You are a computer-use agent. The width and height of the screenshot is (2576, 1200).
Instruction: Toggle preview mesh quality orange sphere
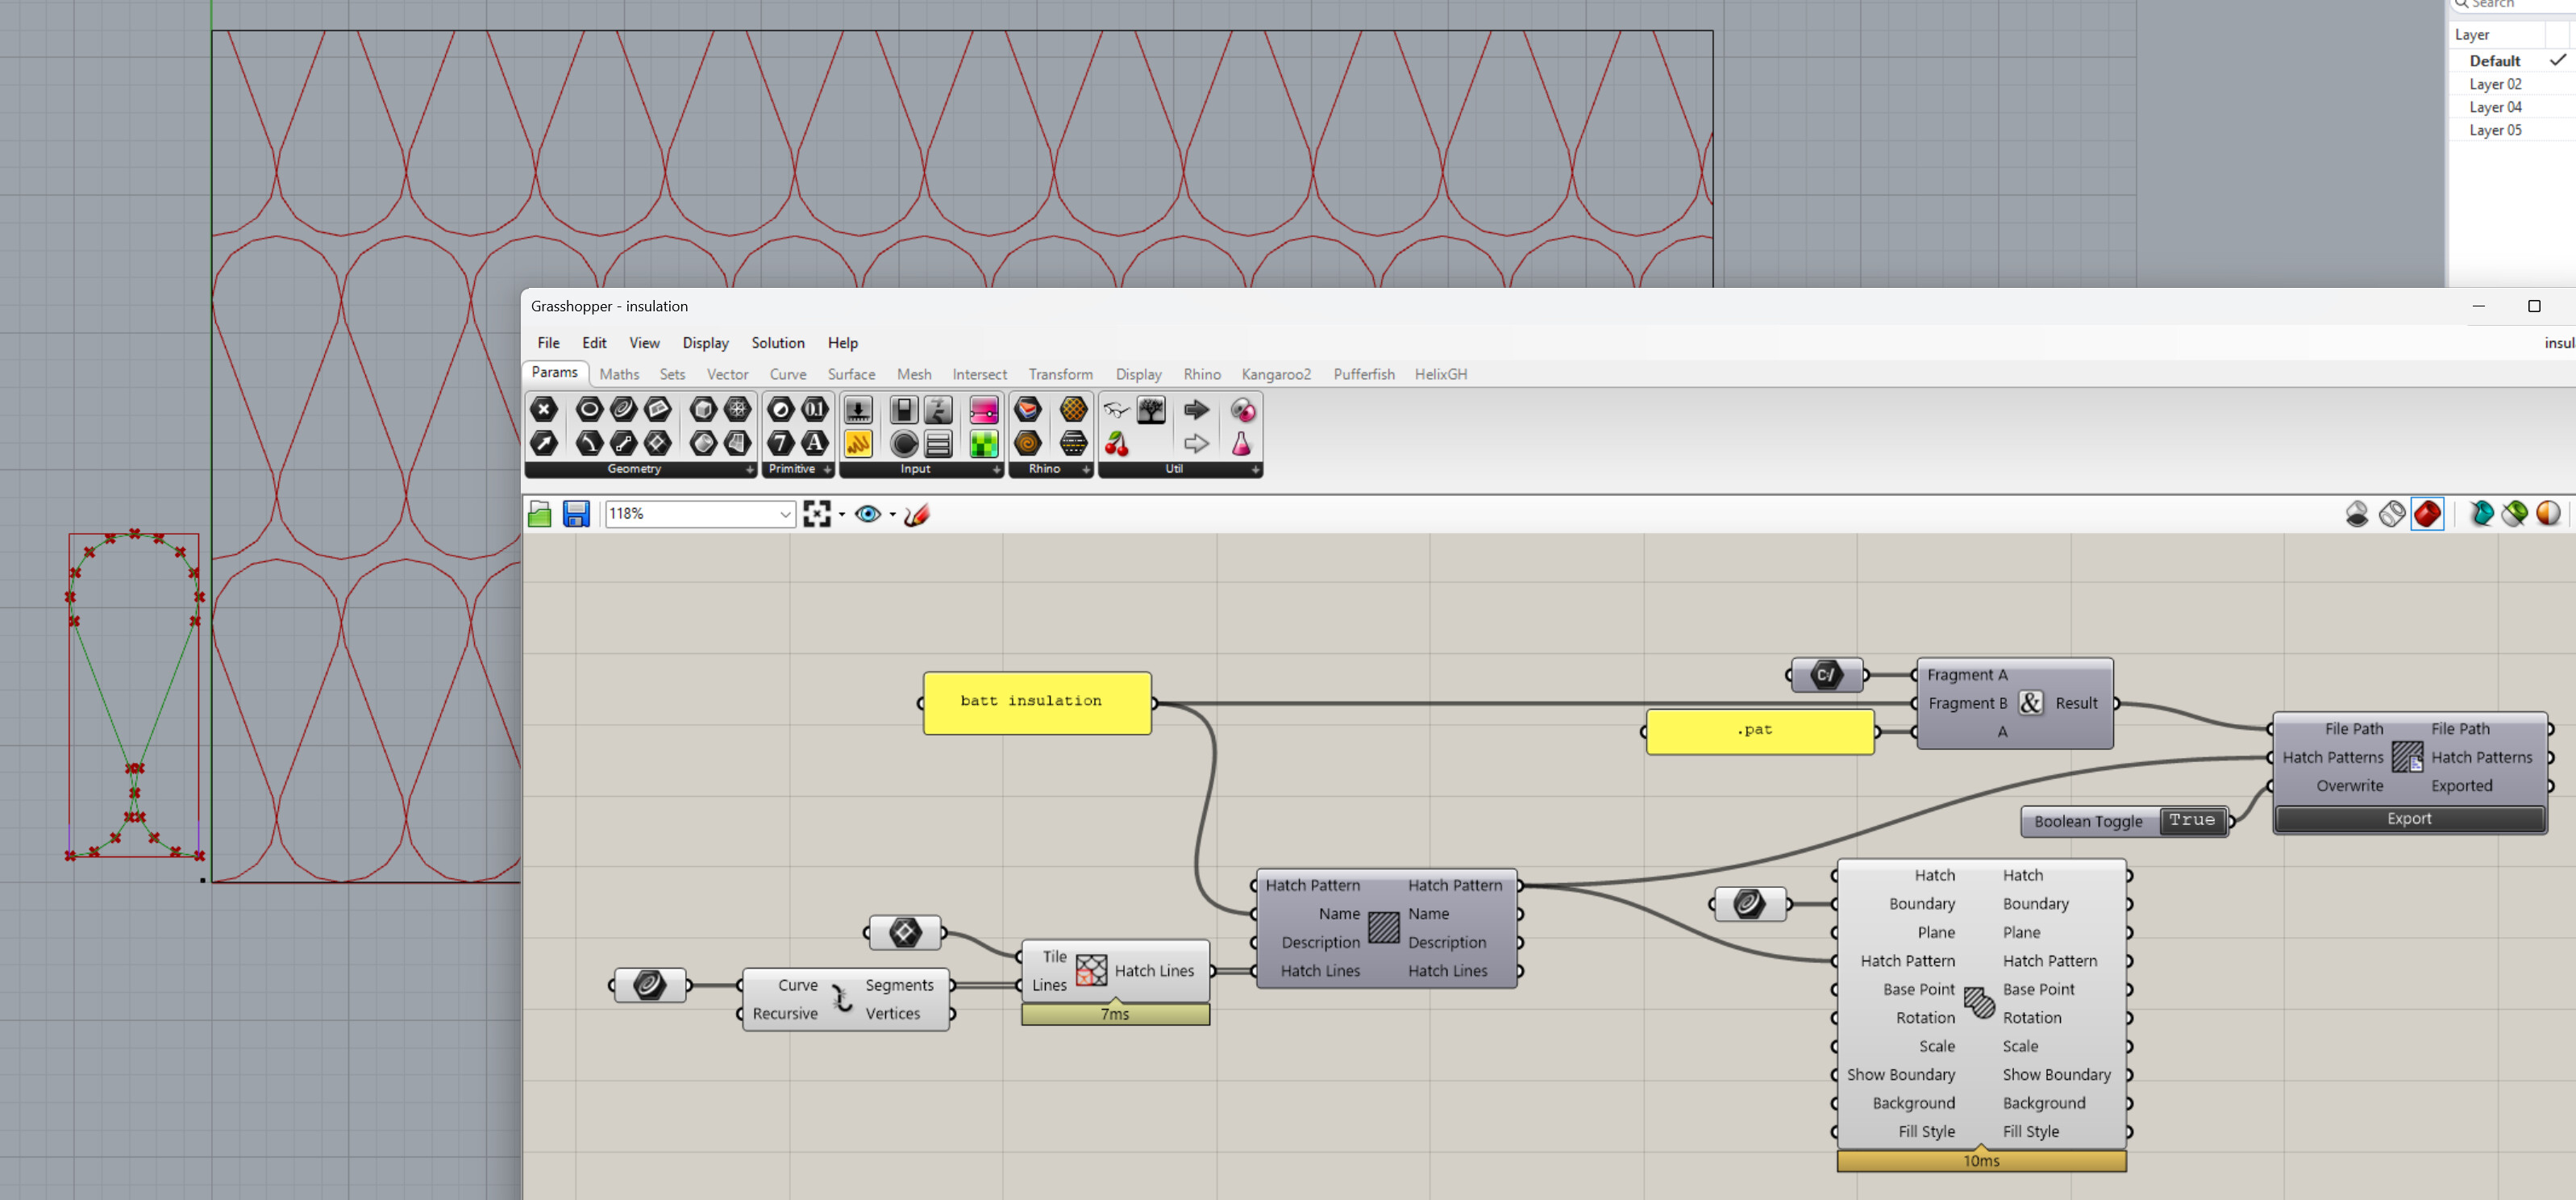tap(2549, 514)
